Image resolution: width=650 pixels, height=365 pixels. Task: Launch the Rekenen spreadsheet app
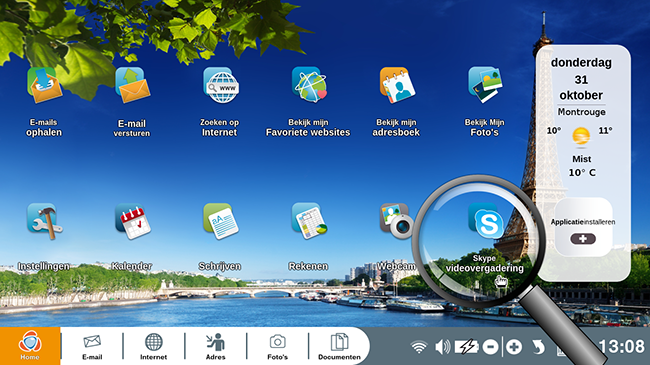(x=309, y=221)
